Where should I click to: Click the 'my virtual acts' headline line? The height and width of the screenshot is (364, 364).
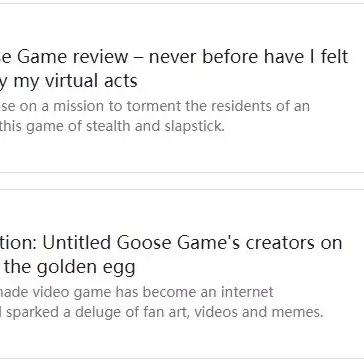(x=69, y=81)
